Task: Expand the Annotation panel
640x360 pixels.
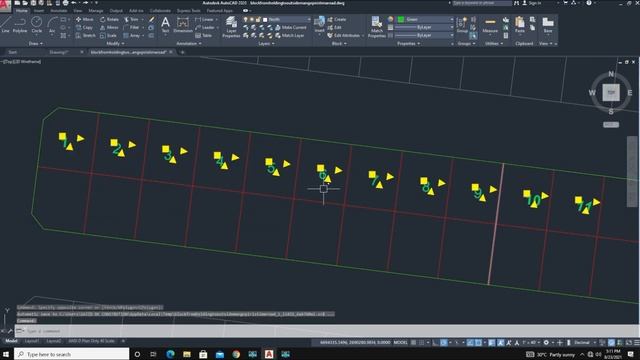Action: pos(189,43)
